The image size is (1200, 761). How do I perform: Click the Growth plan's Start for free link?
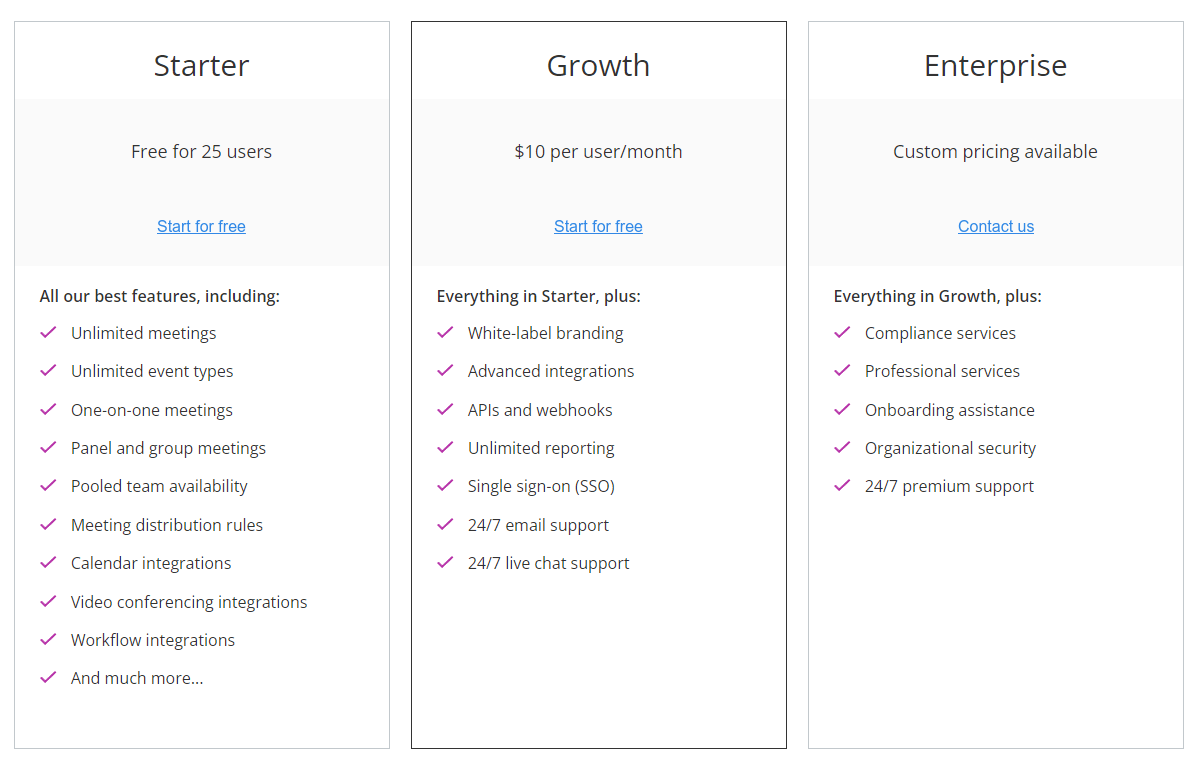tap(598, 226)
